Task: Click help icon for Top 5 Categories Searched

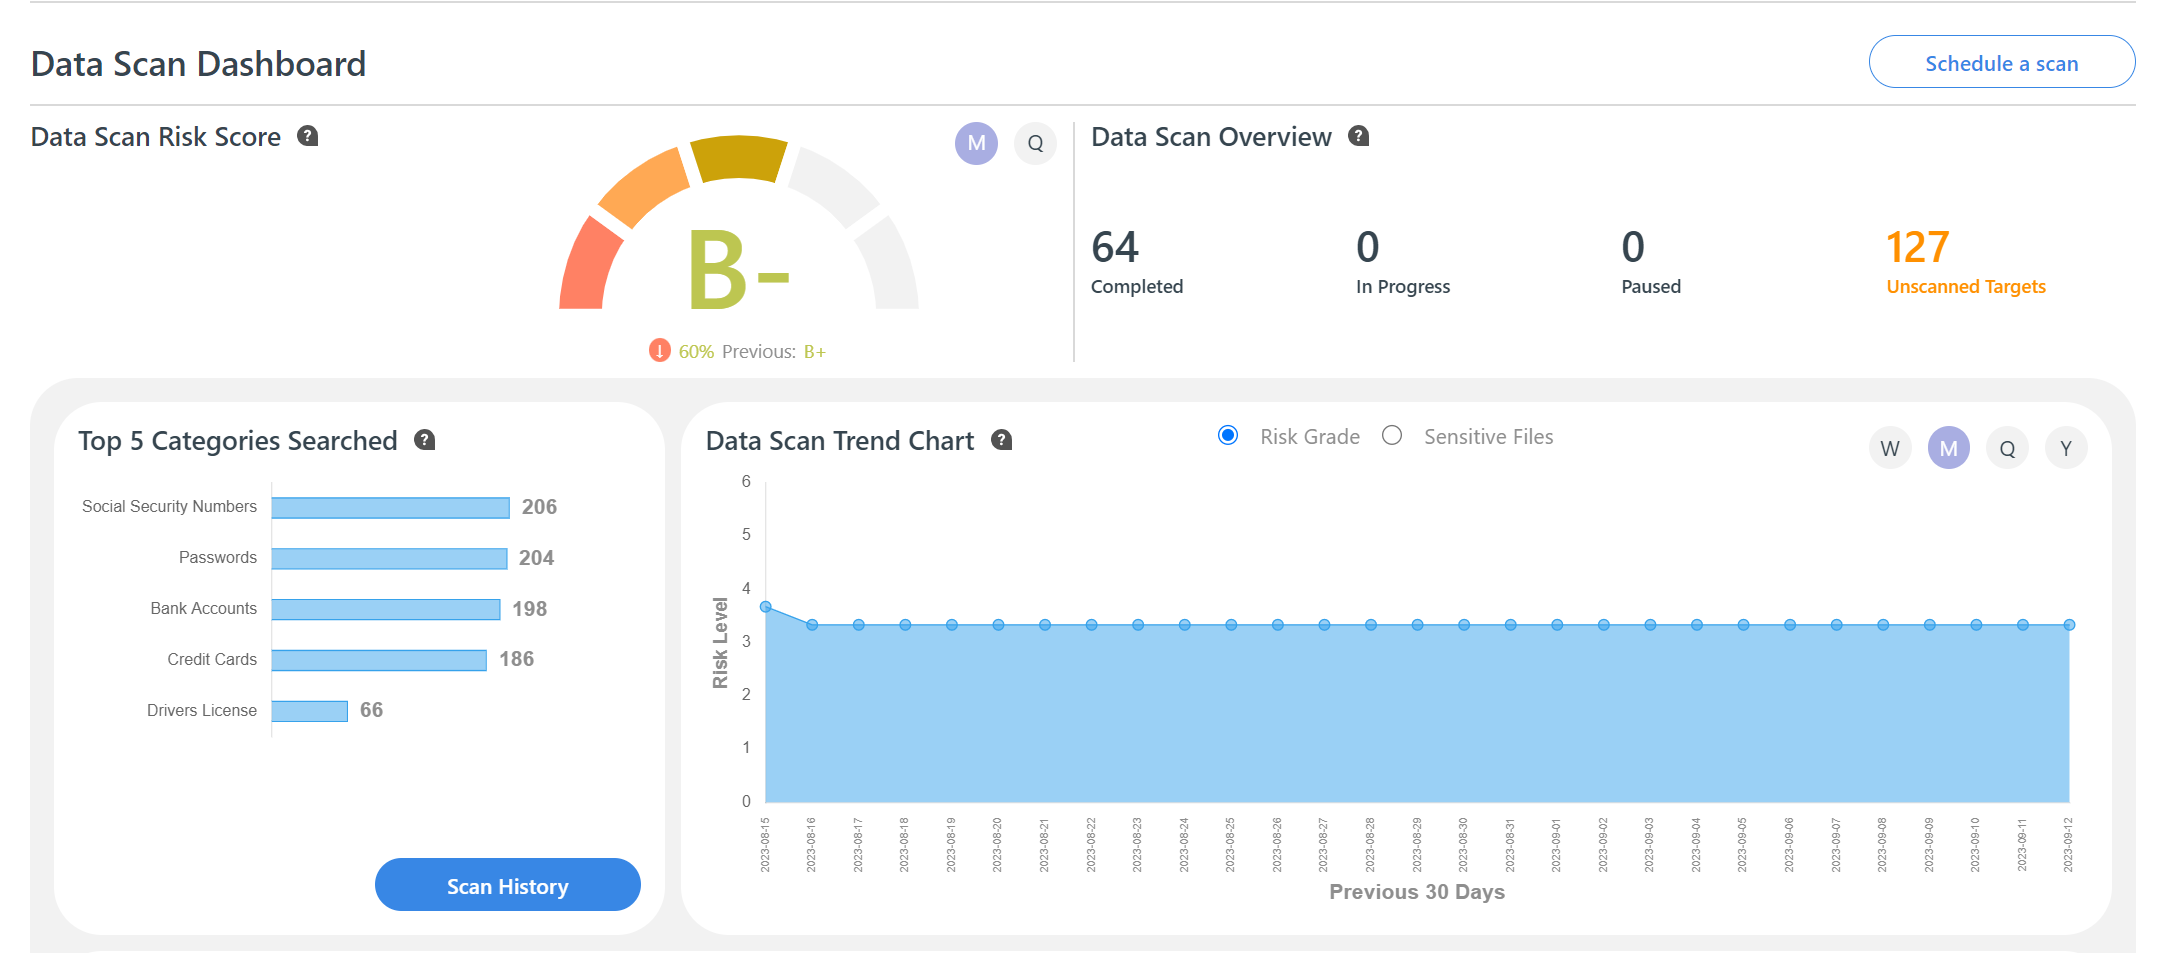Action: (x=425, y=440)
